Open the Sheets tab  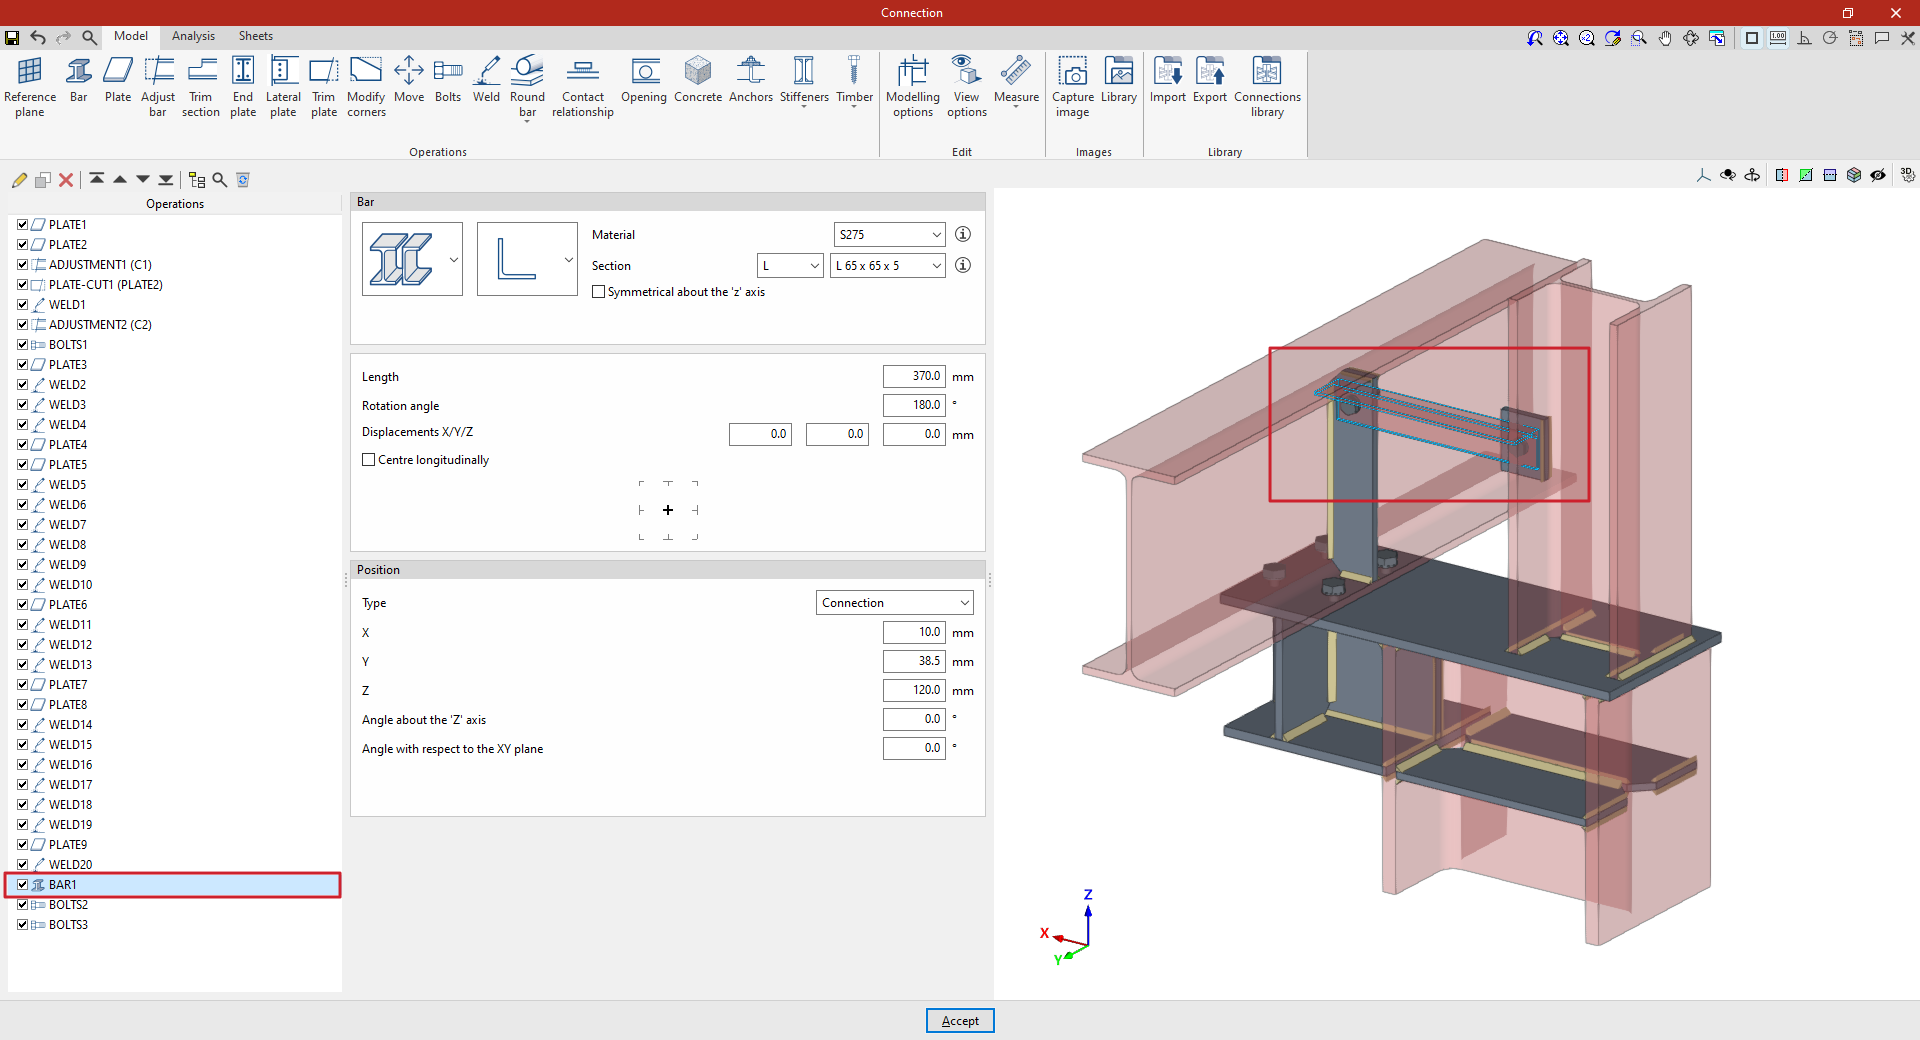255,36
